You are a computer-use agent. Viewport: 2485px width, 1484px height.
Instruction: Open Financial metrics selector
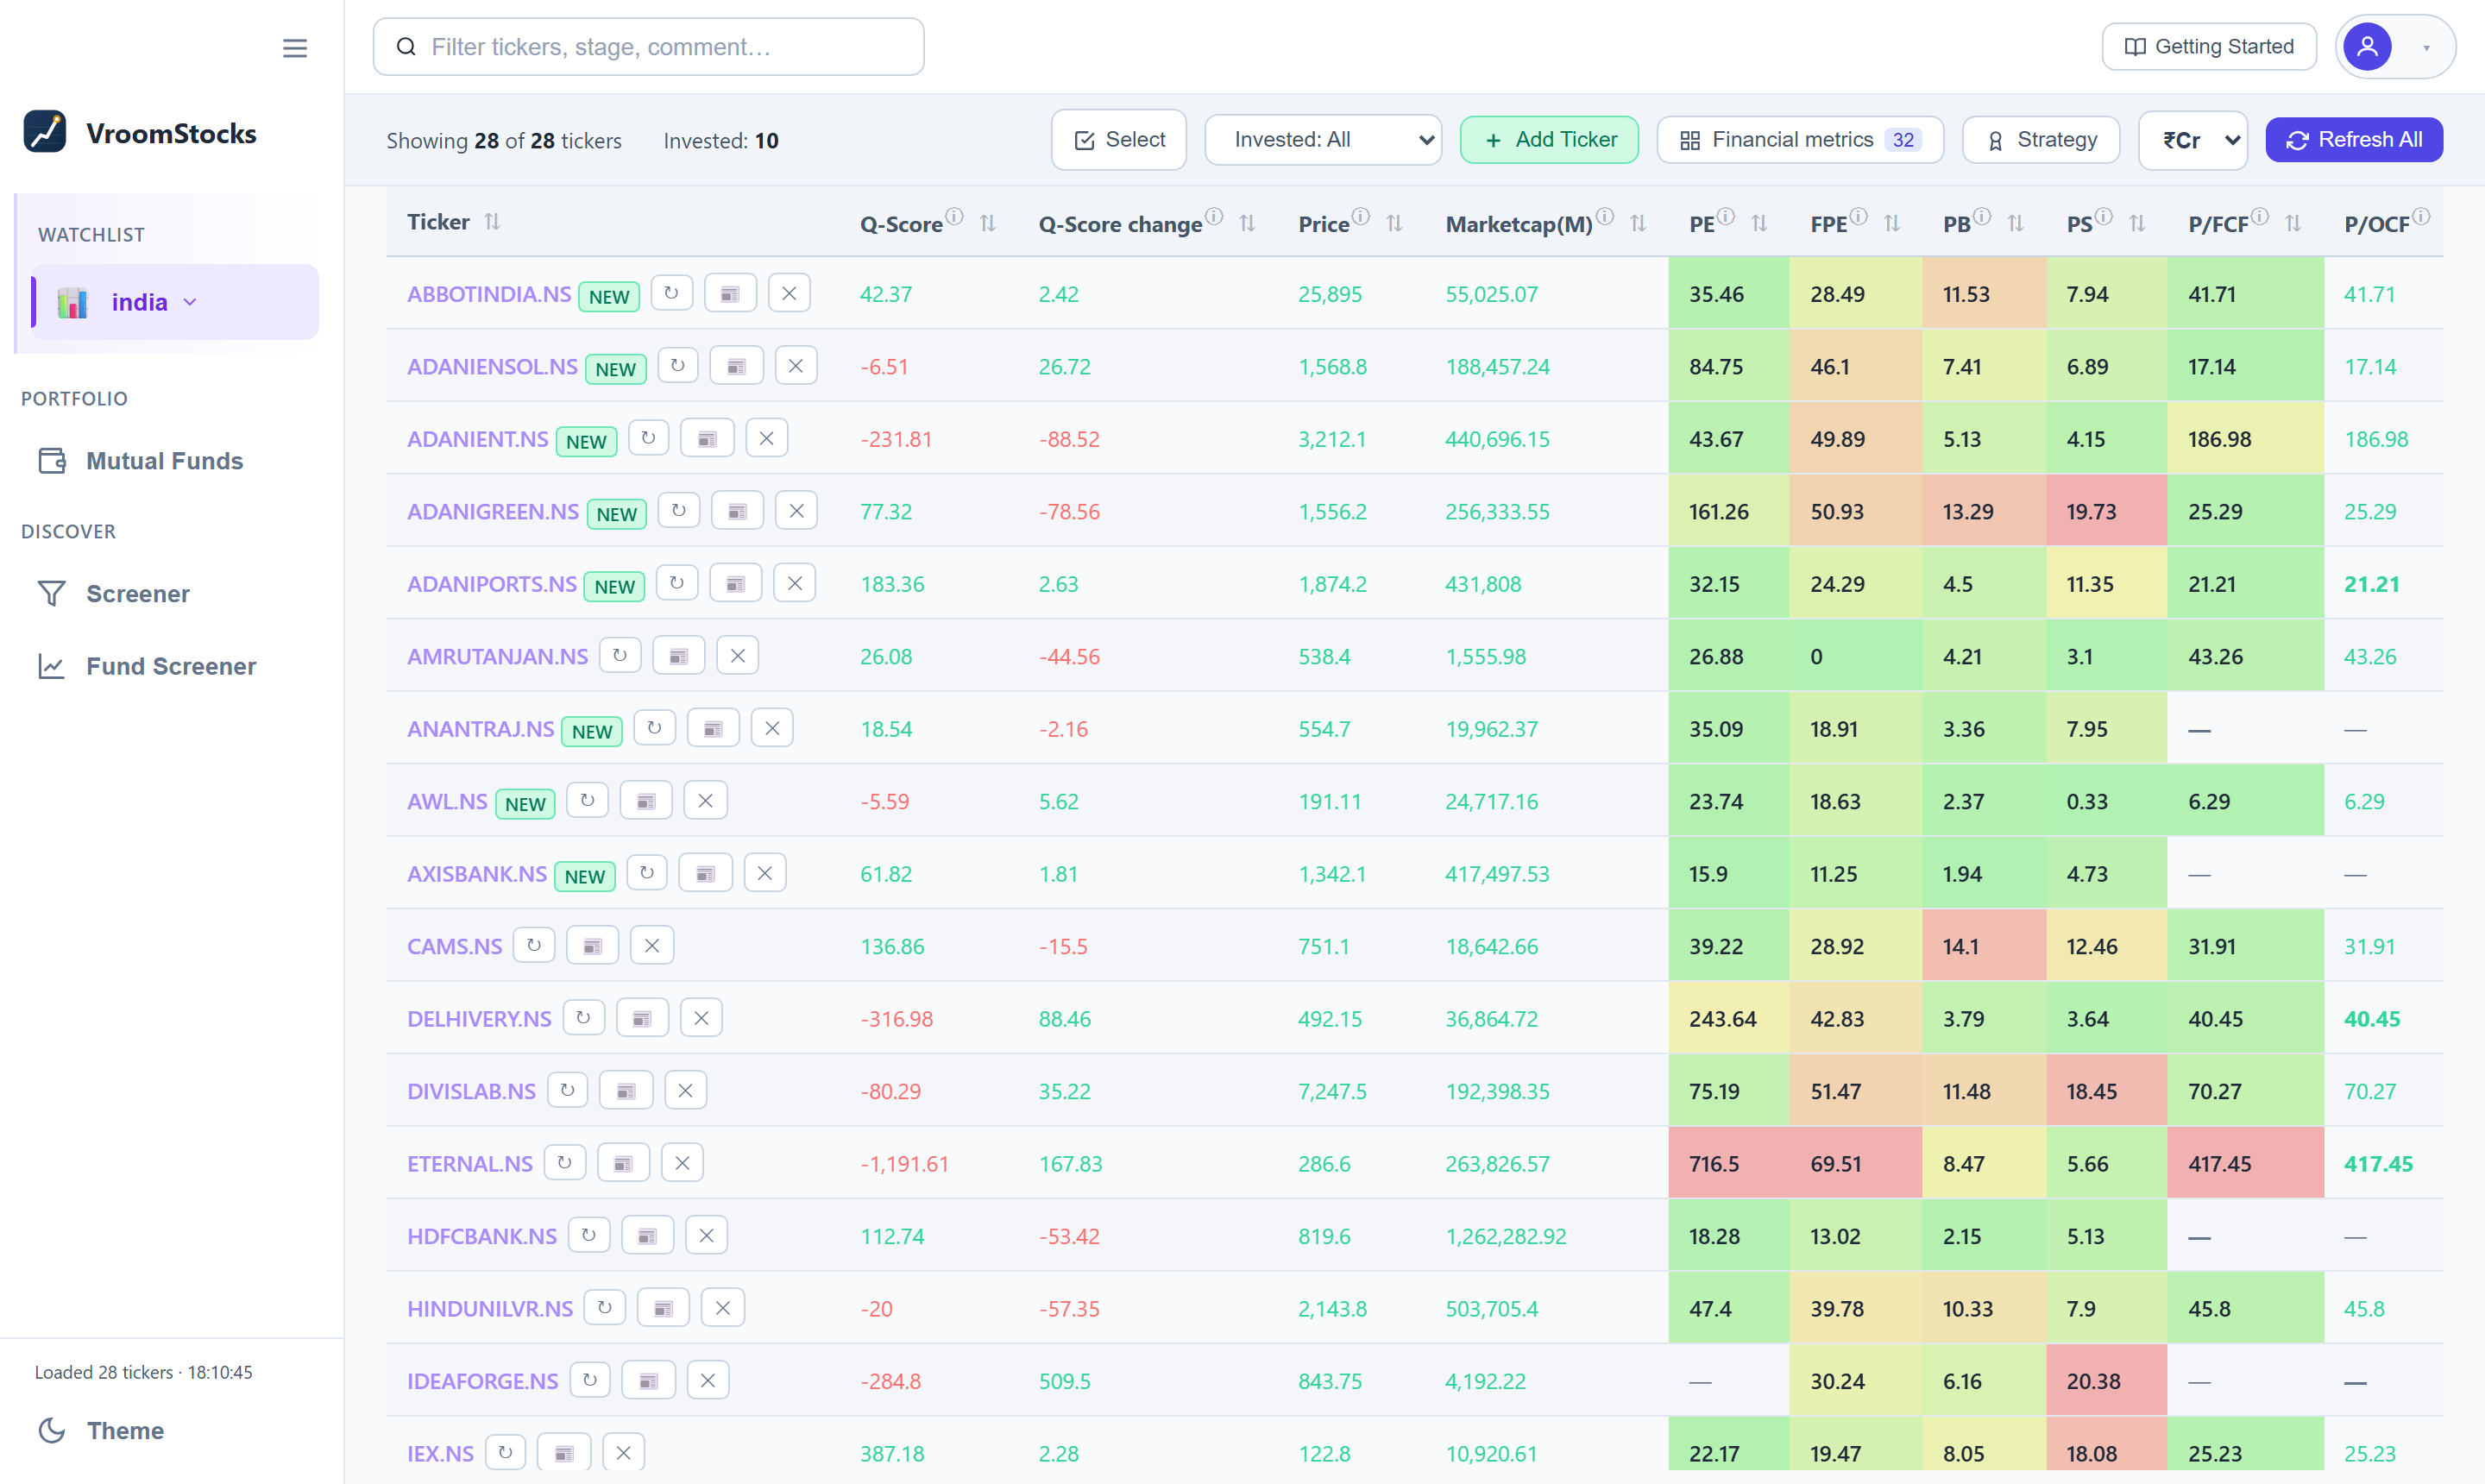point(1800,140)
